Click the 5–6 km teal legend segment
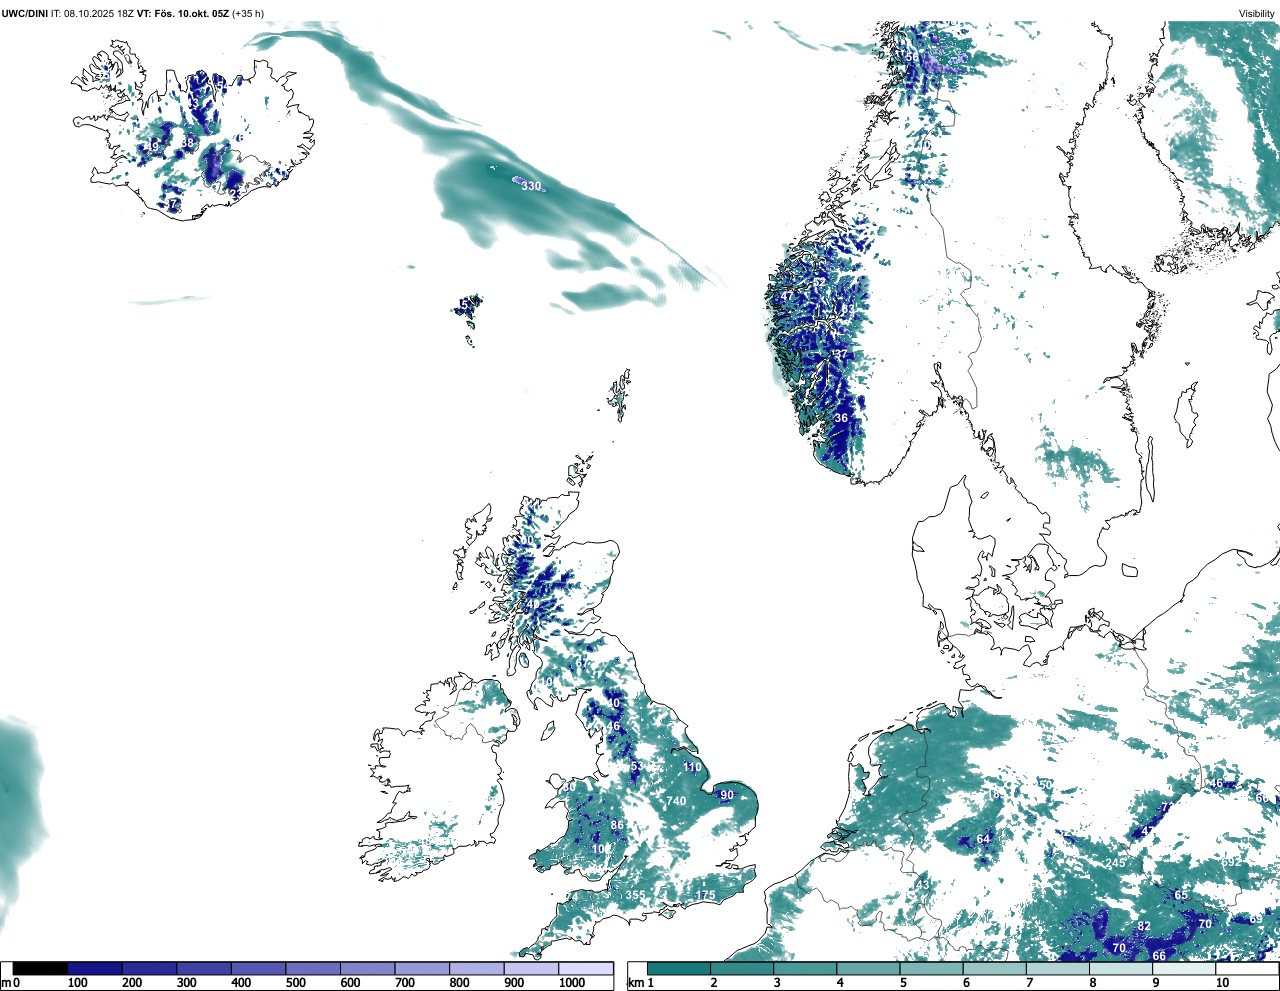This screenshot has width=1280, height=991. coord(932,968)
